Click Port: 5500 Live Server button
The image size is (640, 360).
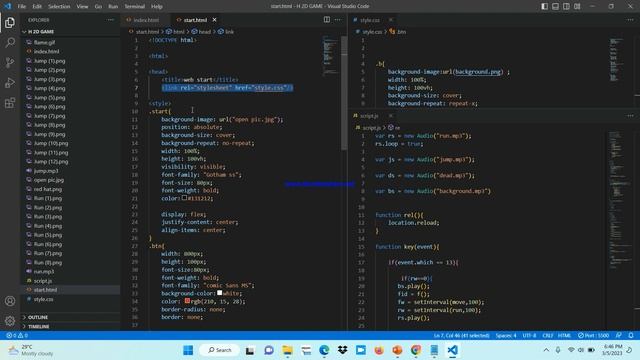[x=593, y=335]
